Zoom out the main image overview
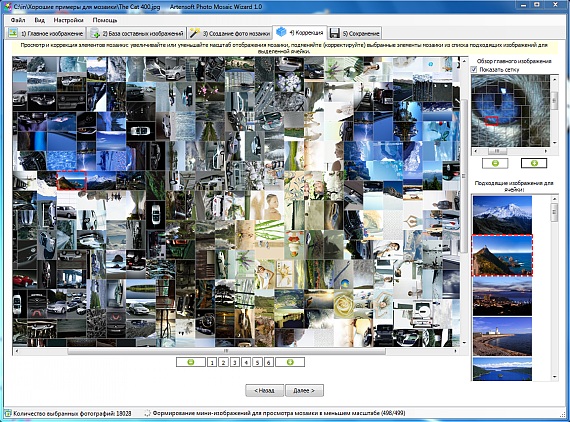Image resolution: width=570 pixels, height=422 pixels. click(495, 163)
